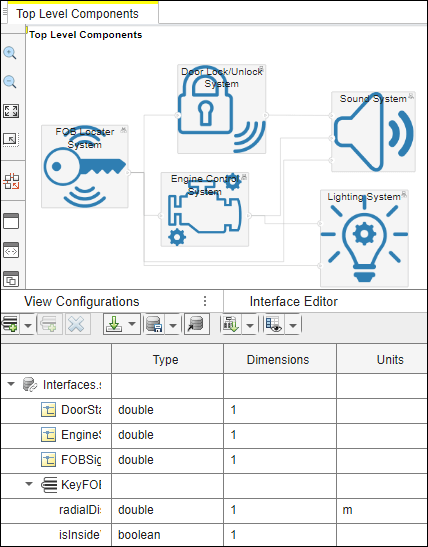Image resolution: width=428 pixels, height=547 pixels.
Task: Select the FOBSig interface row
Action: pyautogui.click(x=214, y=460)
